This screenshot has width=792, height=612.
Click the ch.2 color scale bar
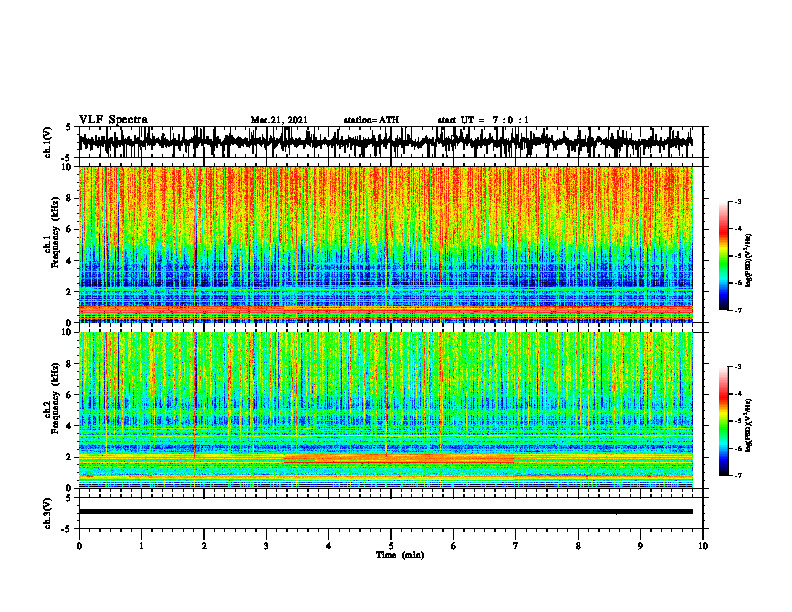click(x=723, y=421)
